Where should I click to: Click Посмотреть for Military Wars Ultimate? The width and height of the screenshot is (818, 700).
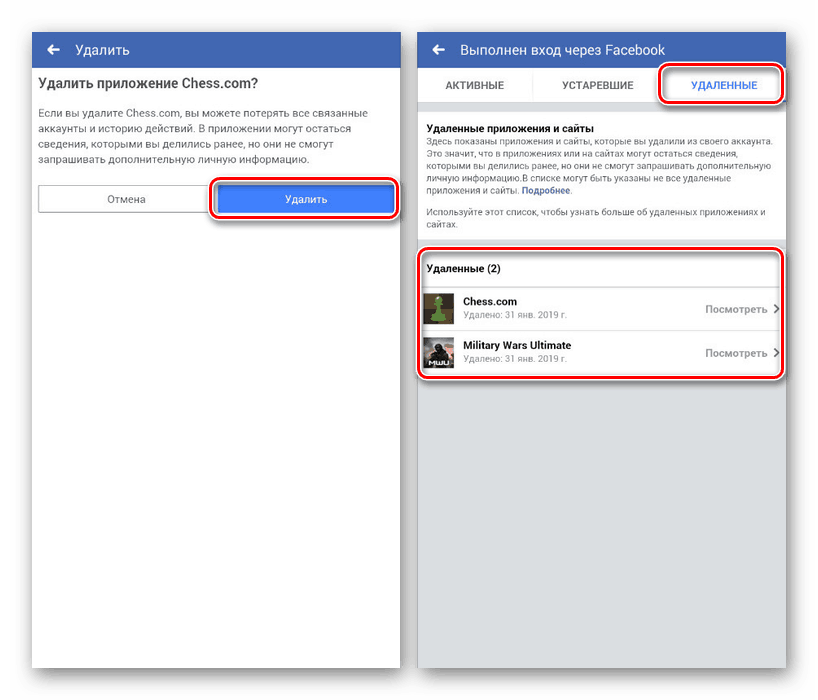736,353
